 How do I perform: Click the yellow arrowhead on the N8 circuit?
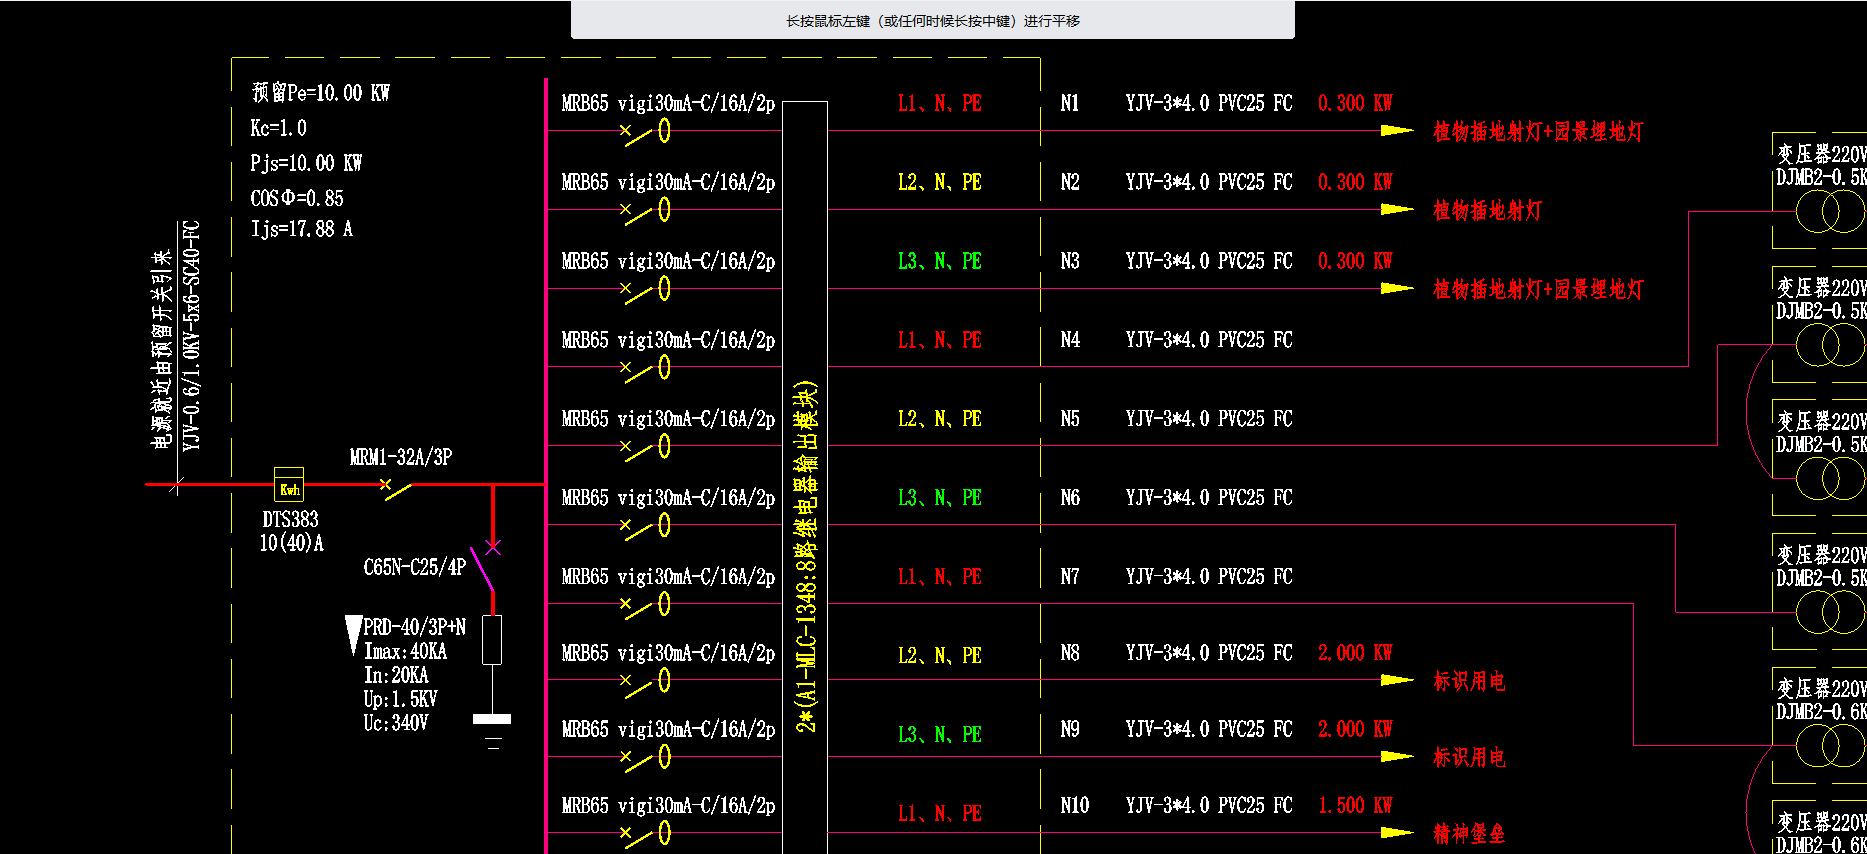[x=1397, y=680]
